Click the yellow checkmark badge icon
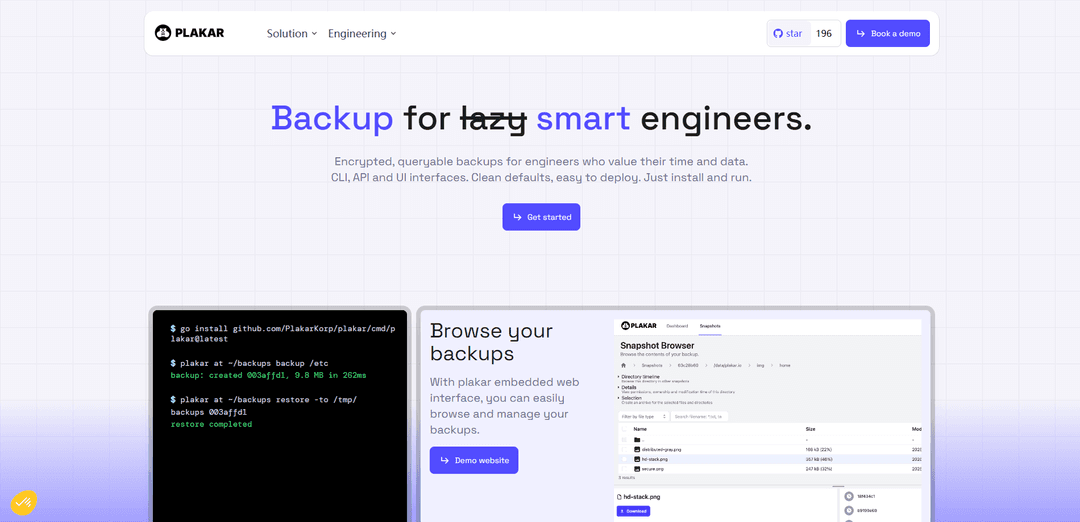1080x522 pixels. coord(23,501)
